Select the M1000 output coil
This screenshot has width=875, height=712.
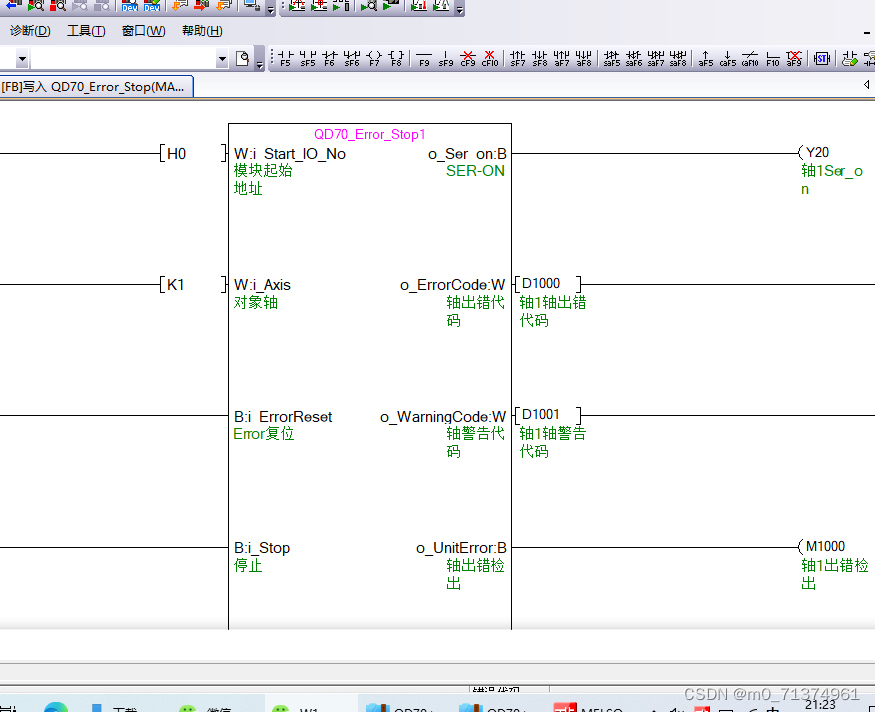pyautogui.click(x=825, y=546)
